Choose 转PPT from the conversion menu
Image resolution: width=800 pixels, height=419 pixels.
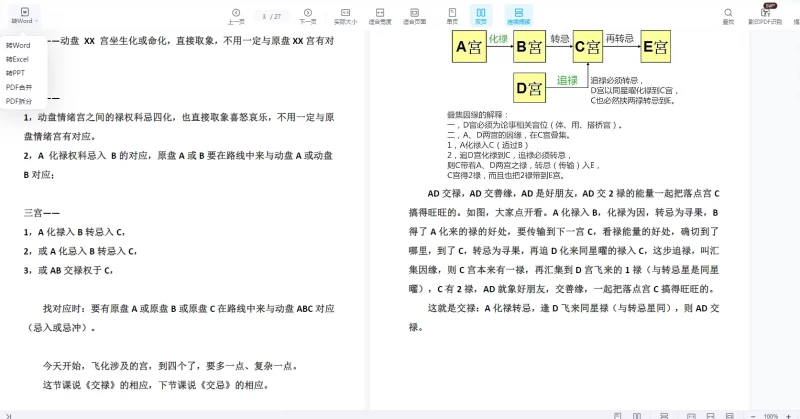pos(16,73)
